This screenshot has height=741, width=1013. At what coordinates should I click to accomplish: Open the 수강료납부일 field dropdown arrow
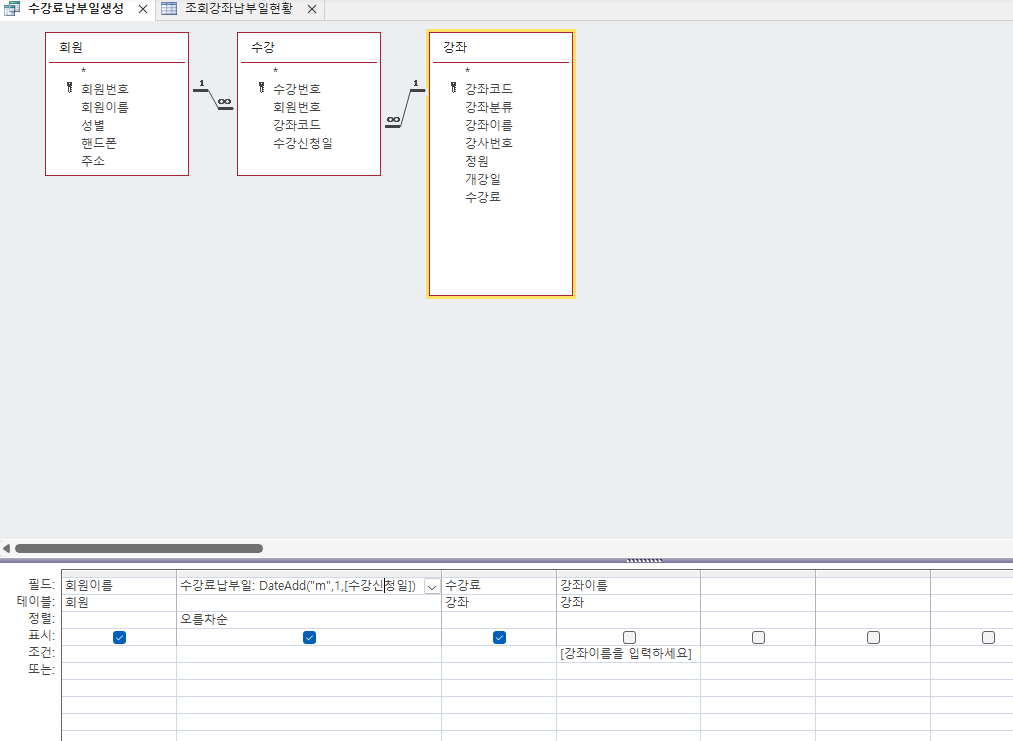point(431,587)
